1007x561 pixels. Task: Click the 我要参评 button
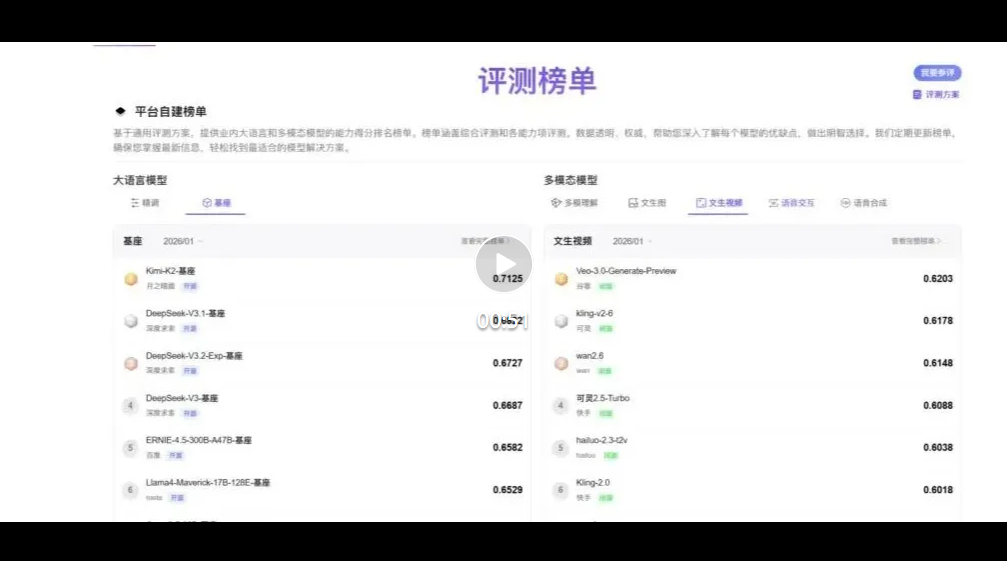[x=937, y=73]
